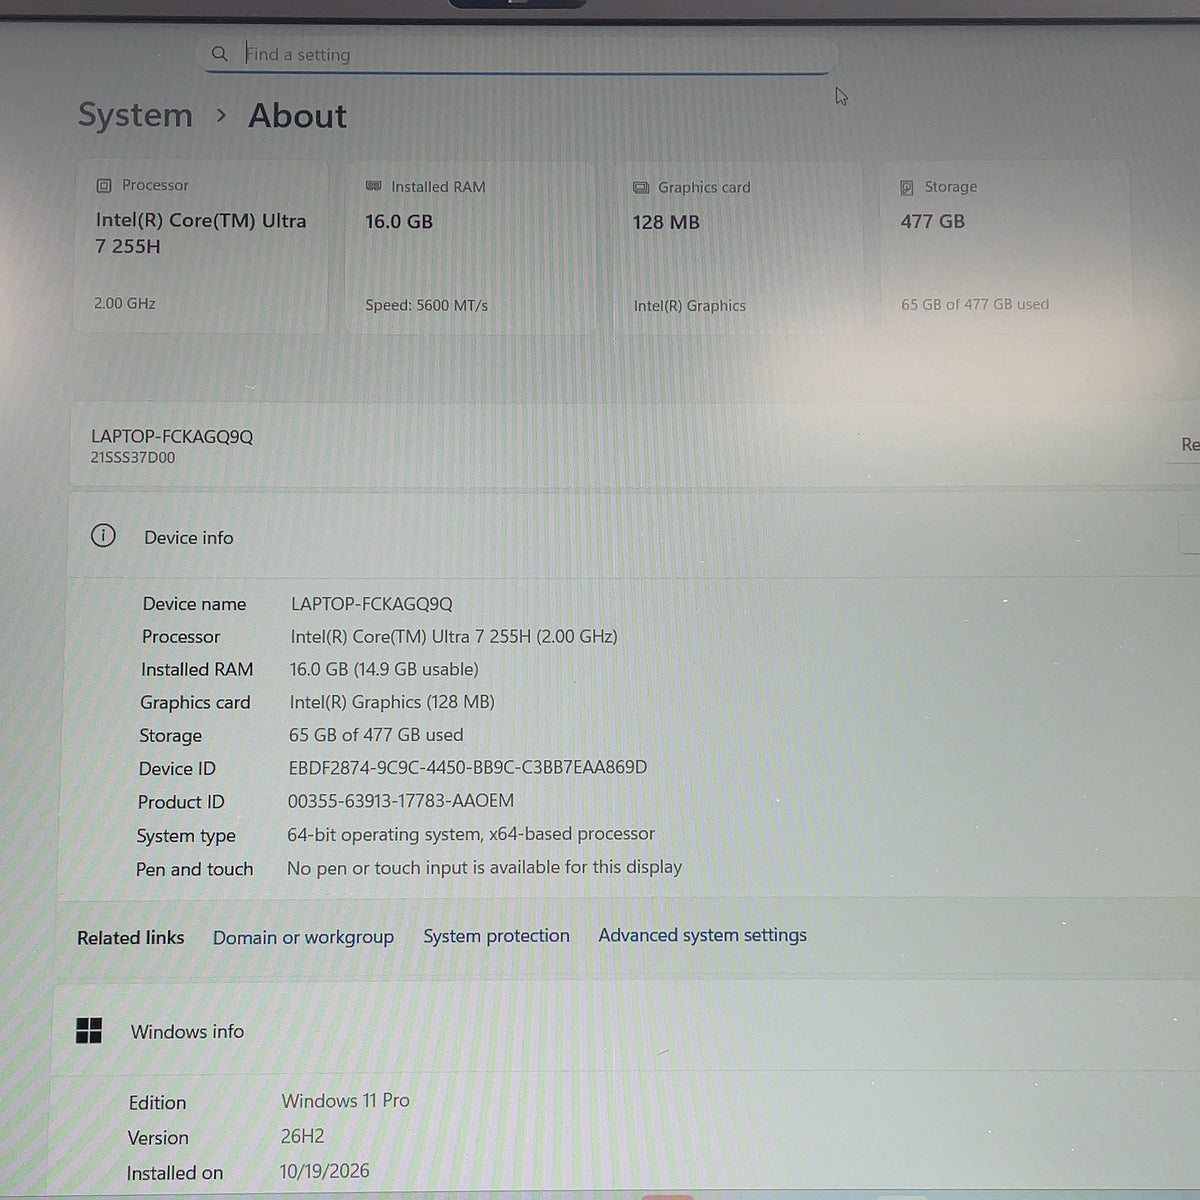
Task: Open System protection link
Action: click(x=496, y=936)
